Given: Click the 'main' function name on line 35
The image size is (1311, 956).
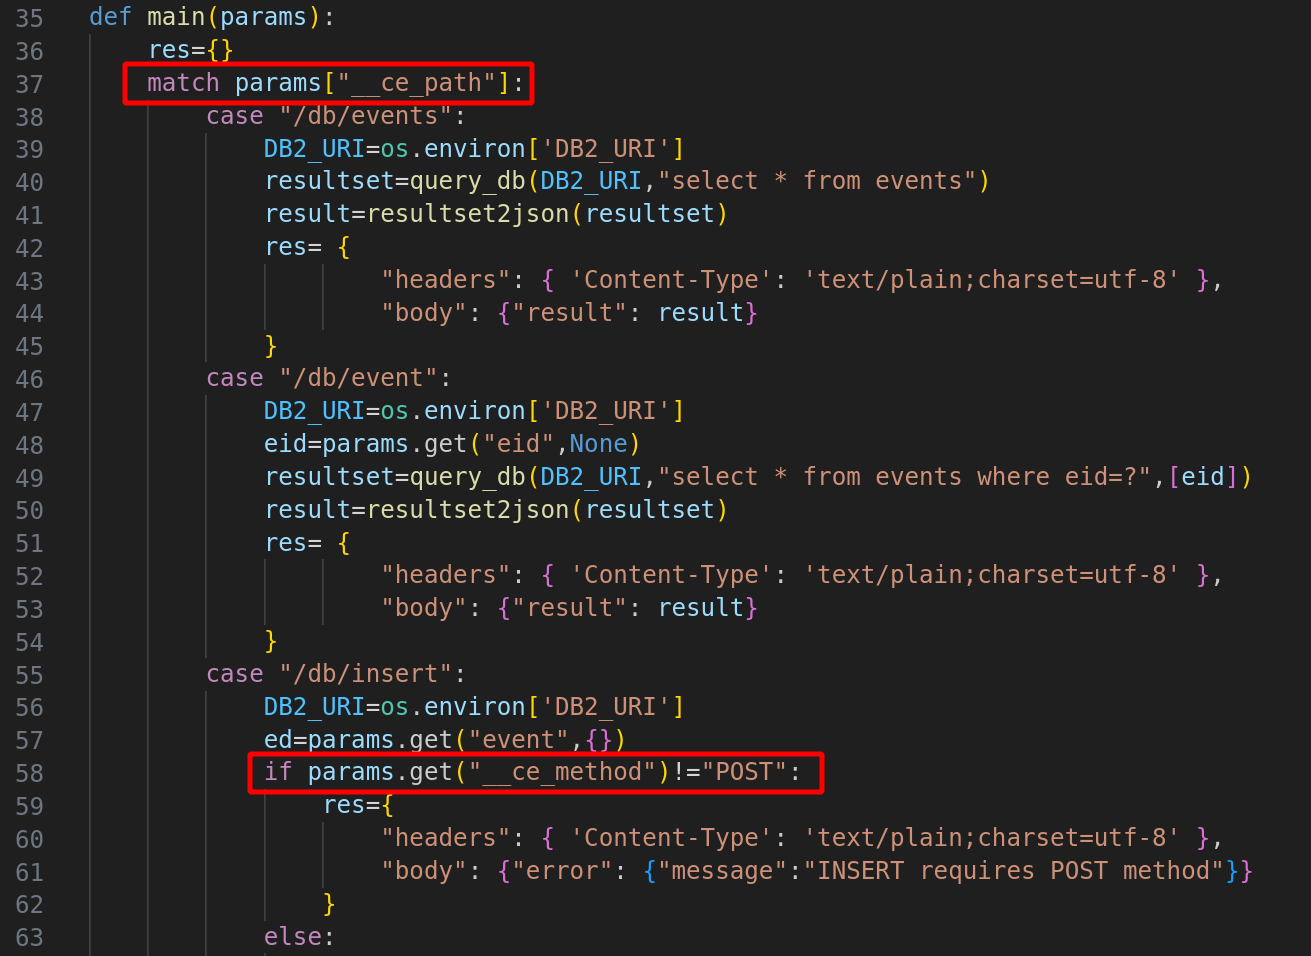Looking at the screenshot, I should click(x=176, y=17).
